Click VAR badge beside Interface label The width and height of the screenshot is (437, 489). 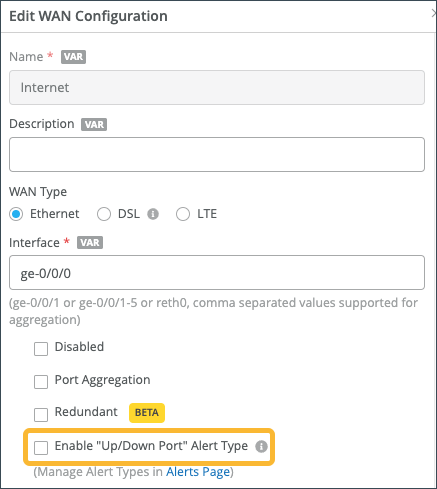(90, 243)
